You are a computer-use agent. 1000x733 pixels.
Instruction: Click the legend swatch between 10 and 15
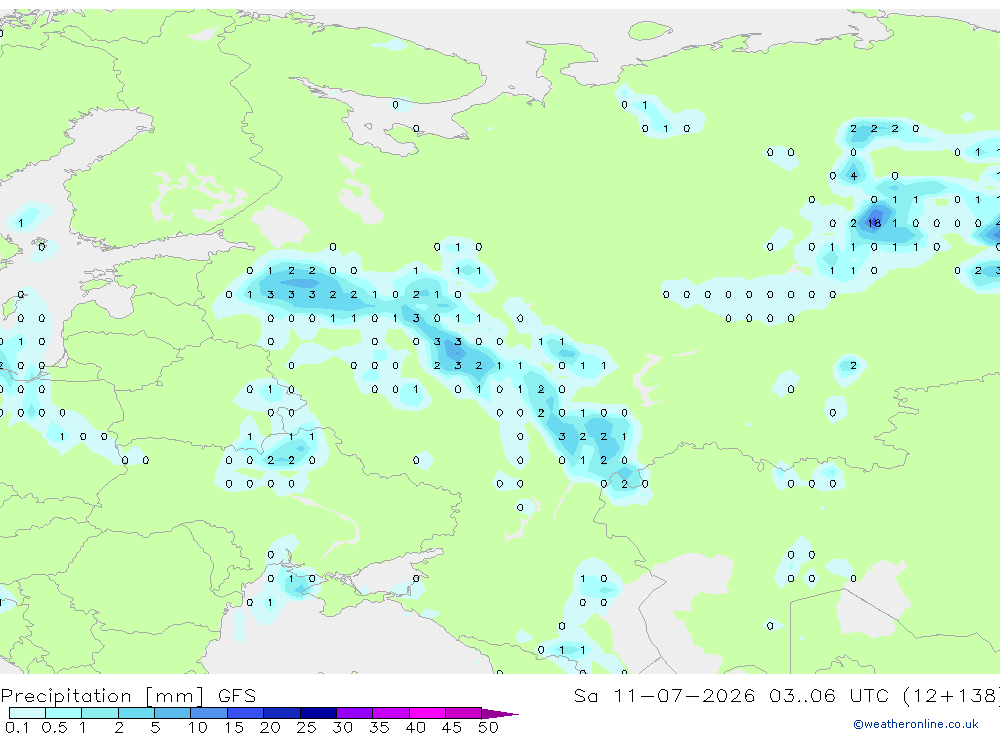click(x=209, y=713)
